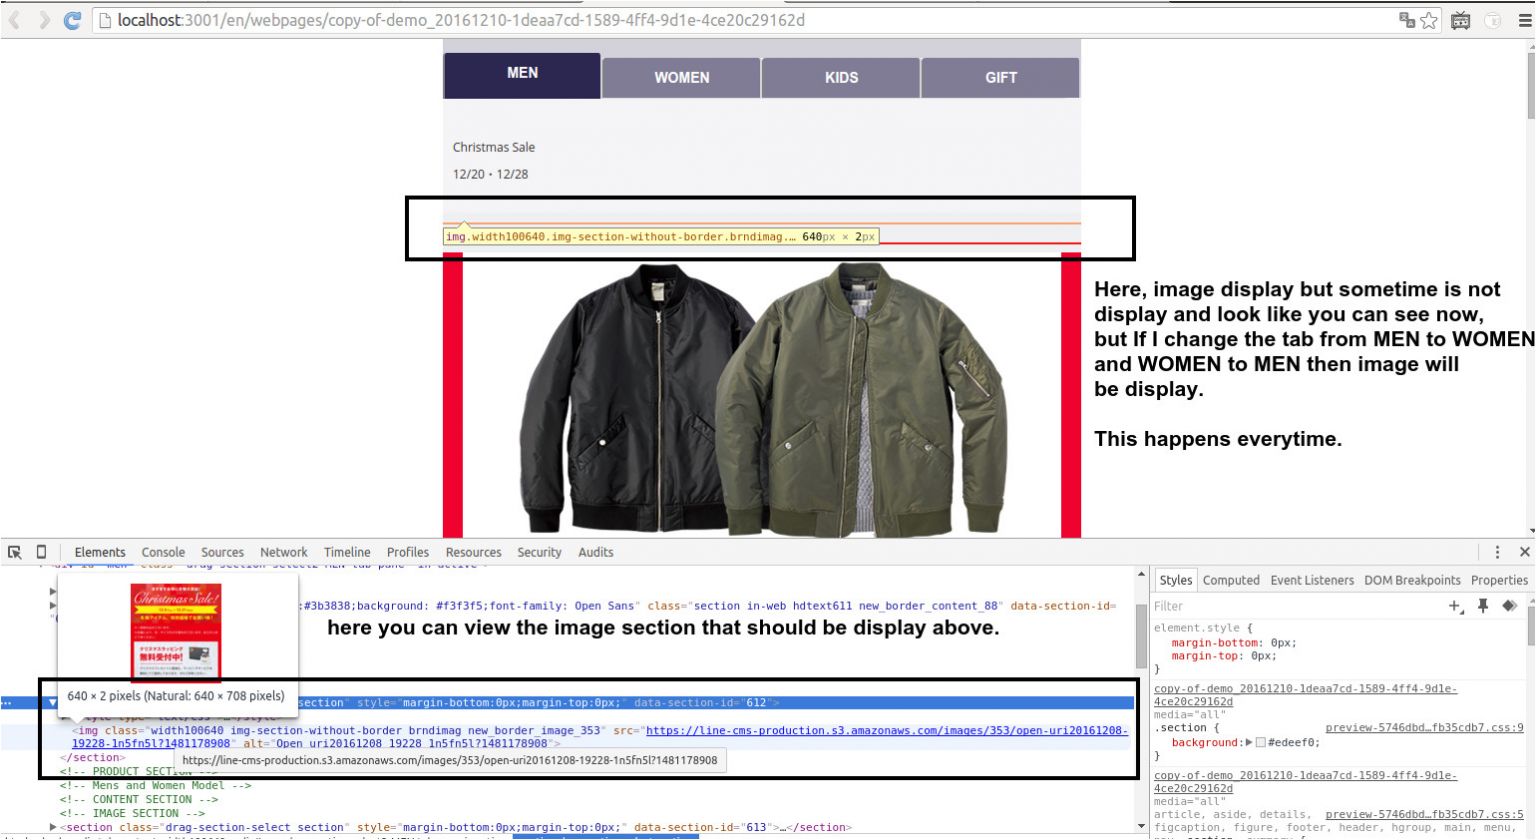Screen dimensions: 1536x840
Task: Switch to the Console panel
Action: pos(163,552)
